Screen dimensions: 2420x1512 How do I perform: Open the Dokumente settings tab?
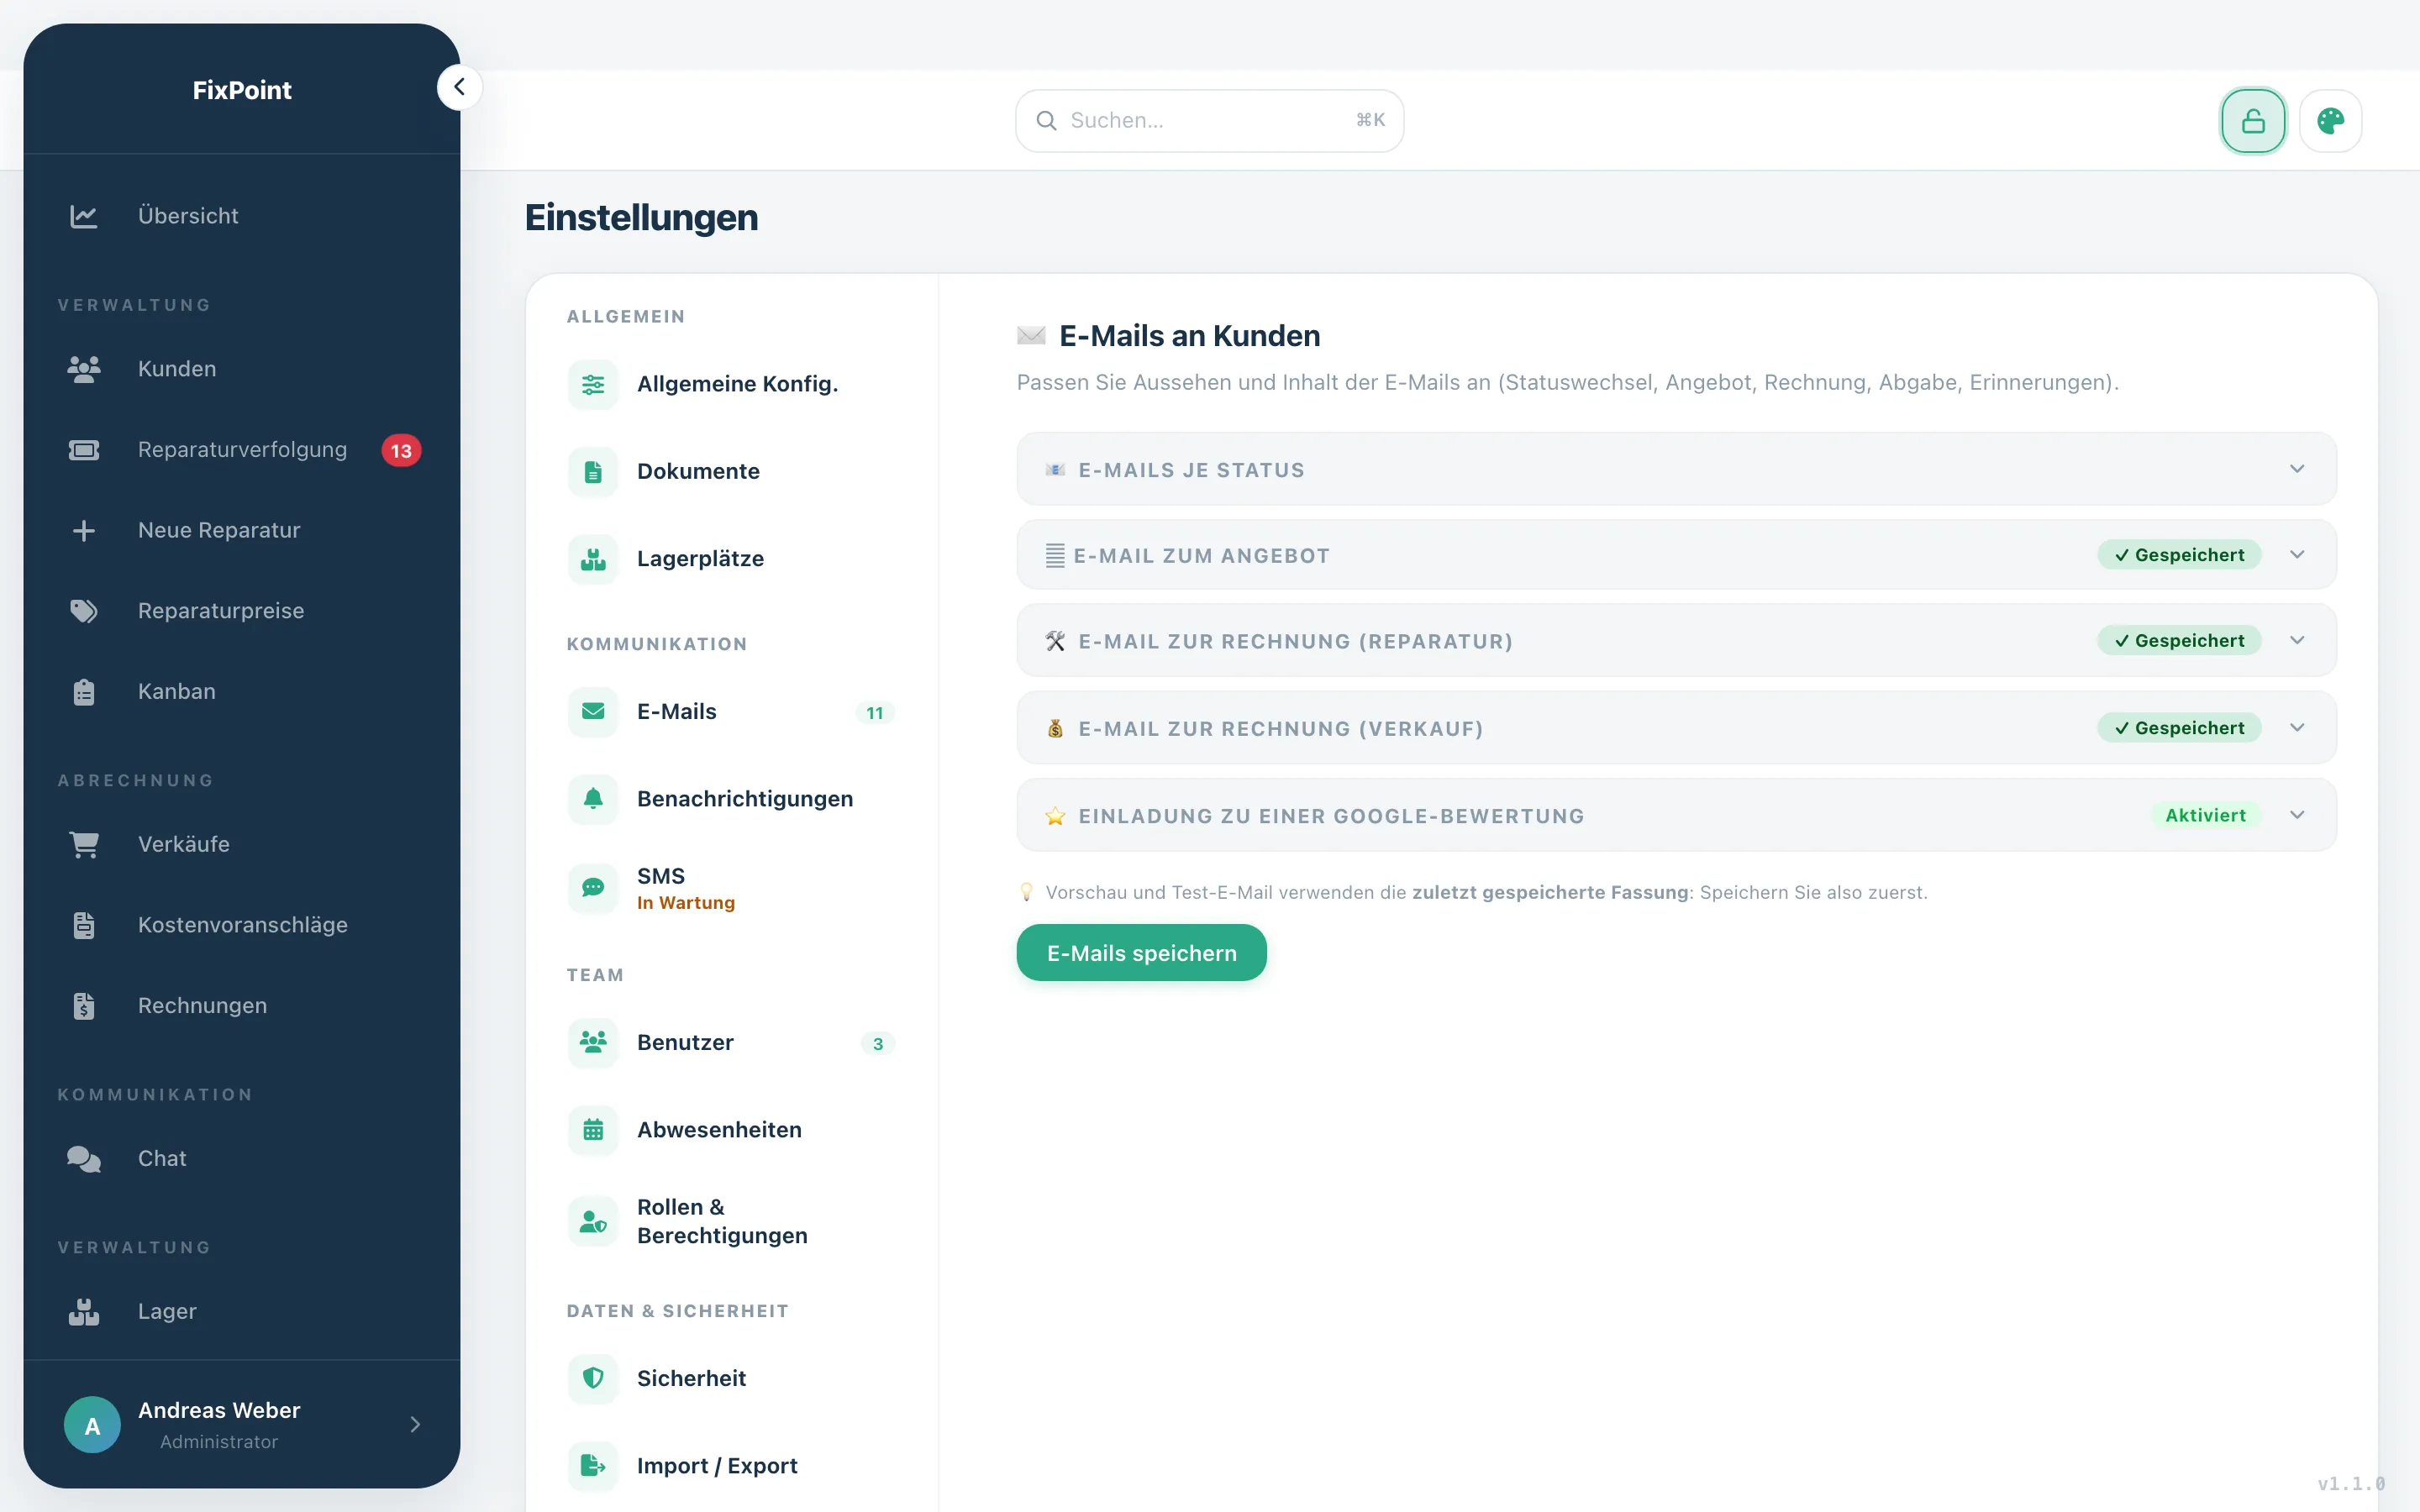pyautogui.click(x=732, y=472)
